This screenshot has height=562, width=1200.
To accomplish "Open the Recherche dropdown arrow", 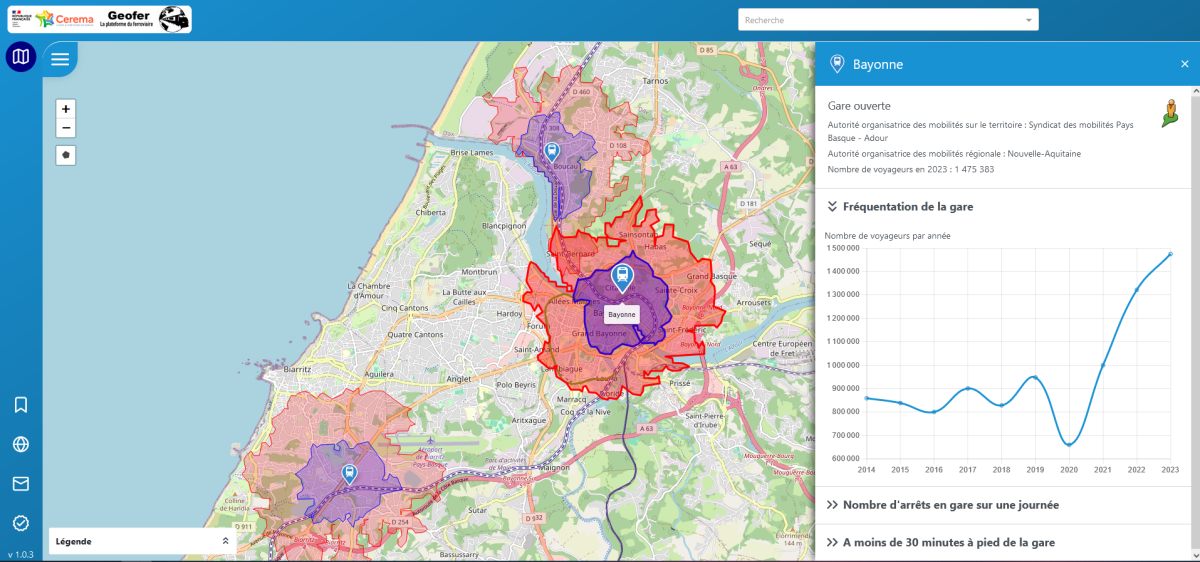I will (1028, 20).
